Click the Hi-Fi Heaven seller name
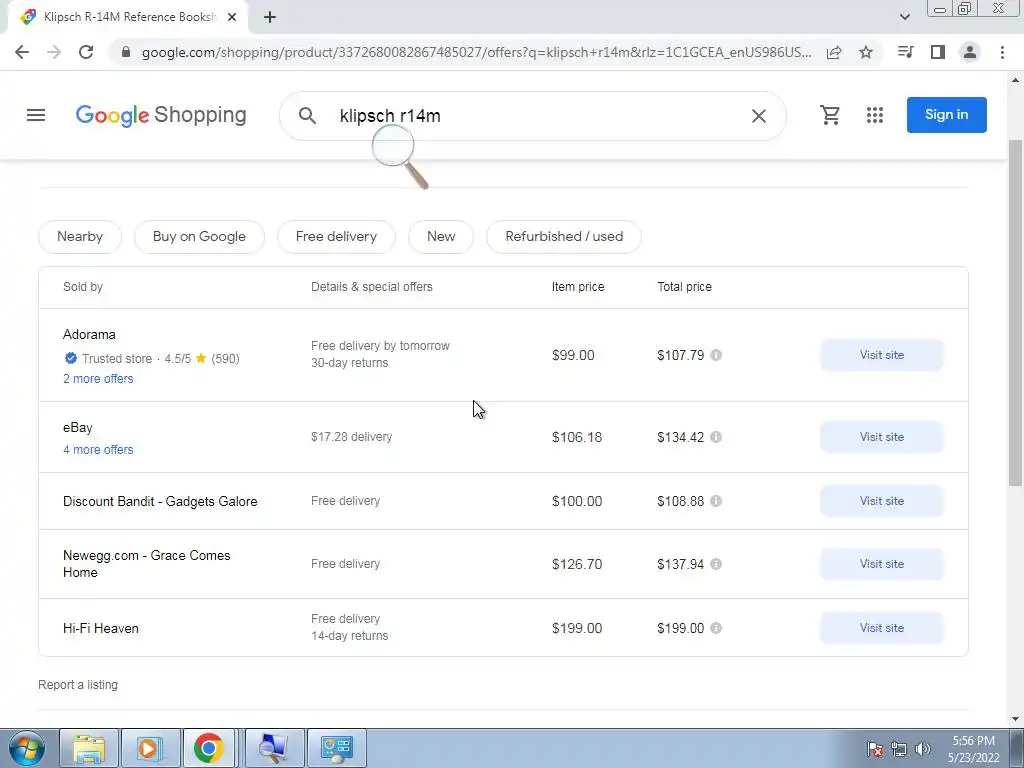1024x768 pixels. coord(101,628)
